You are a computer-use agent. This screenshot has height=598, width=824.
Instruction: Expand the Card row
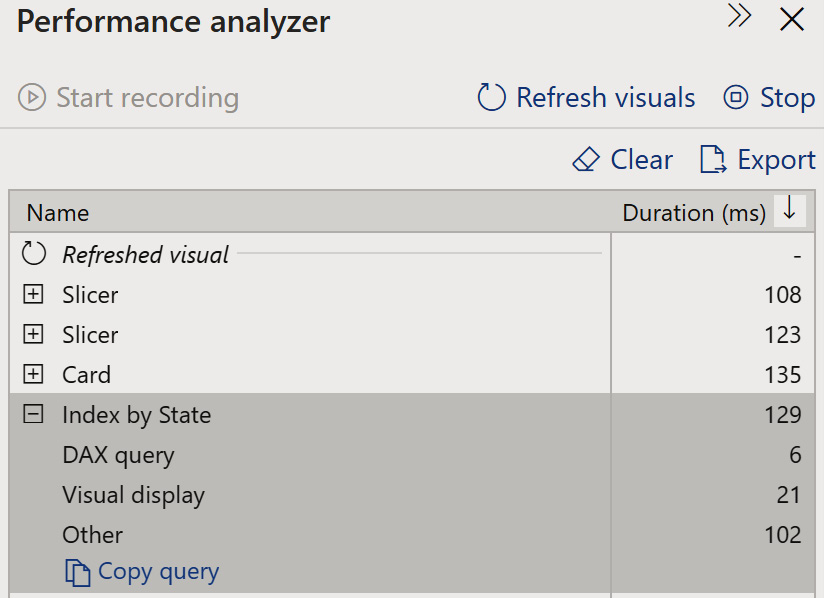(x=34, y=374)
